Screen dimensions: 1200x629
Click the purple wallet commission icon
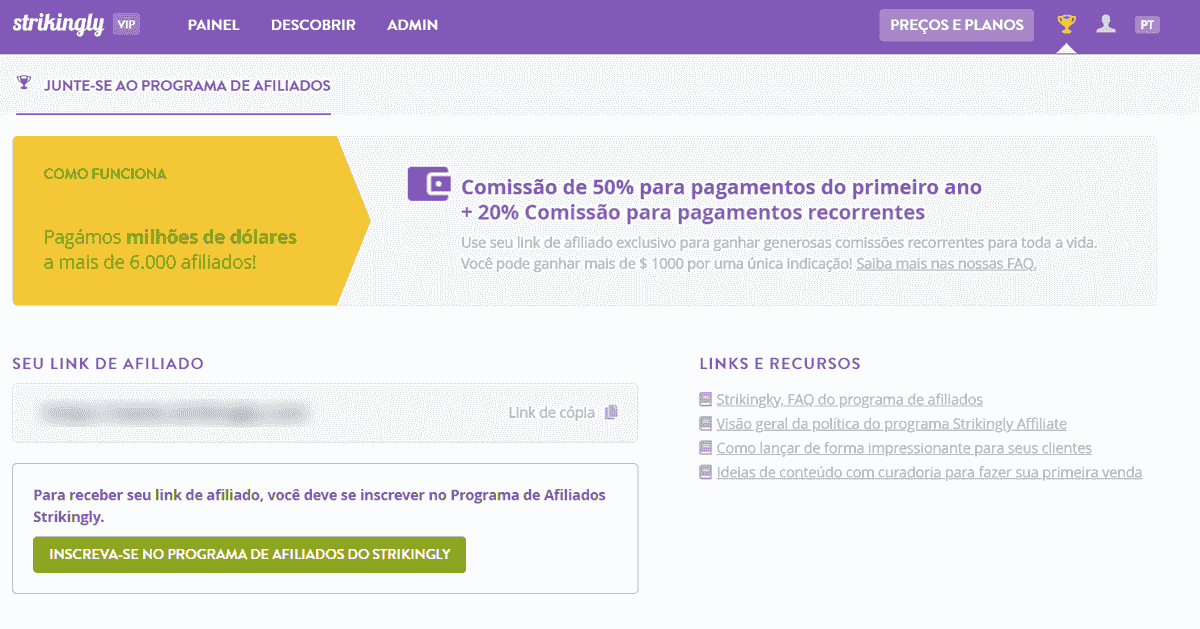[x=429, y=184]
